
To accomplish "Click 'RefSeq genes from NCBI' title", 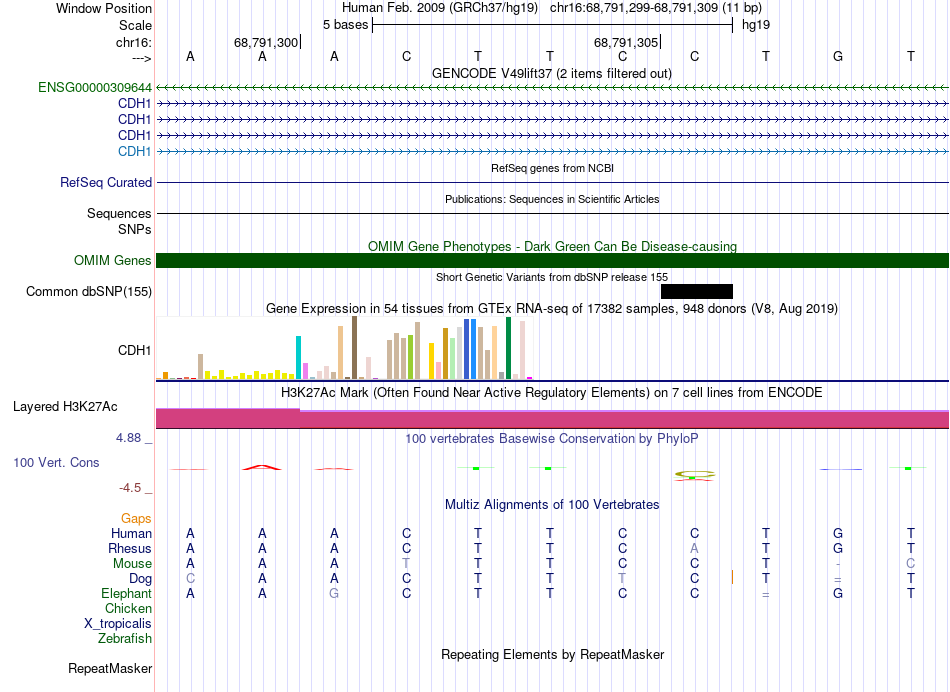I will click(553, 168).
